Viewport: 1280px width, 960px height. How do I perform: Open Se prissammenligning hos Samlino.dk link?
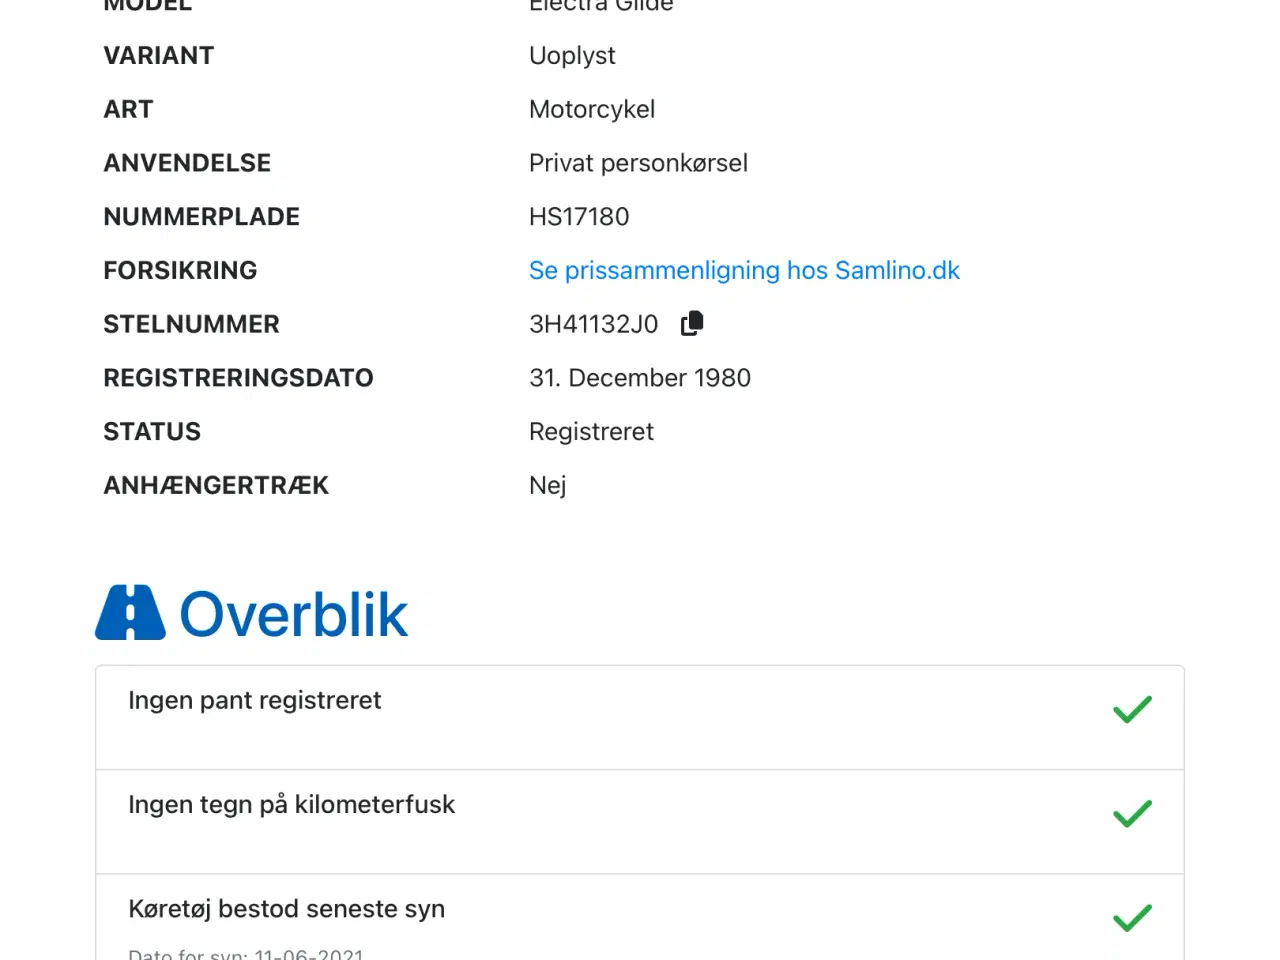click(743, 271)
